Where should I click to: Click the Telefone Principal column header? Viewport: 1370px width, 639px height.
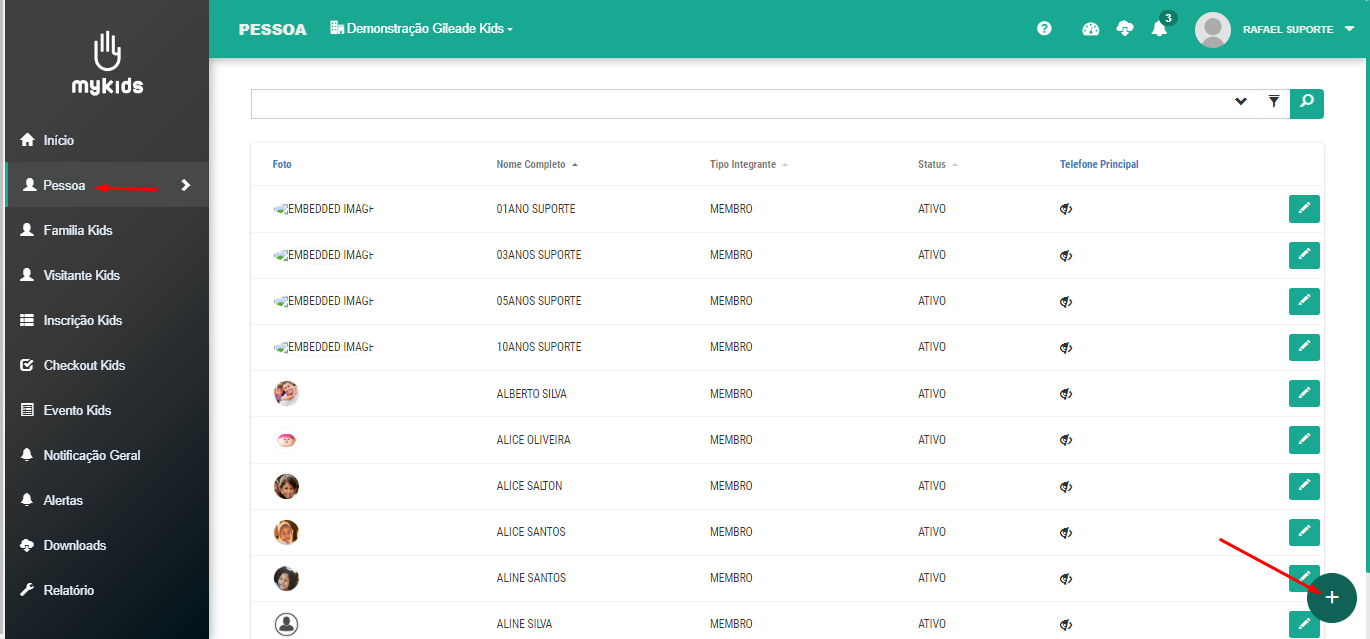tap(1099, 164)
